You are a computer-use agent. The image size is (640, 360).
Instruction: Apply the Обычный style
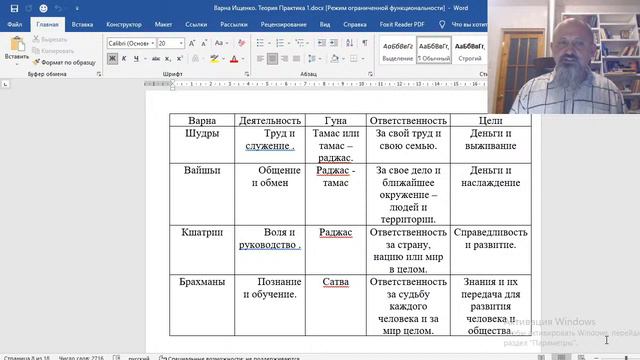[x=433, y=51]
